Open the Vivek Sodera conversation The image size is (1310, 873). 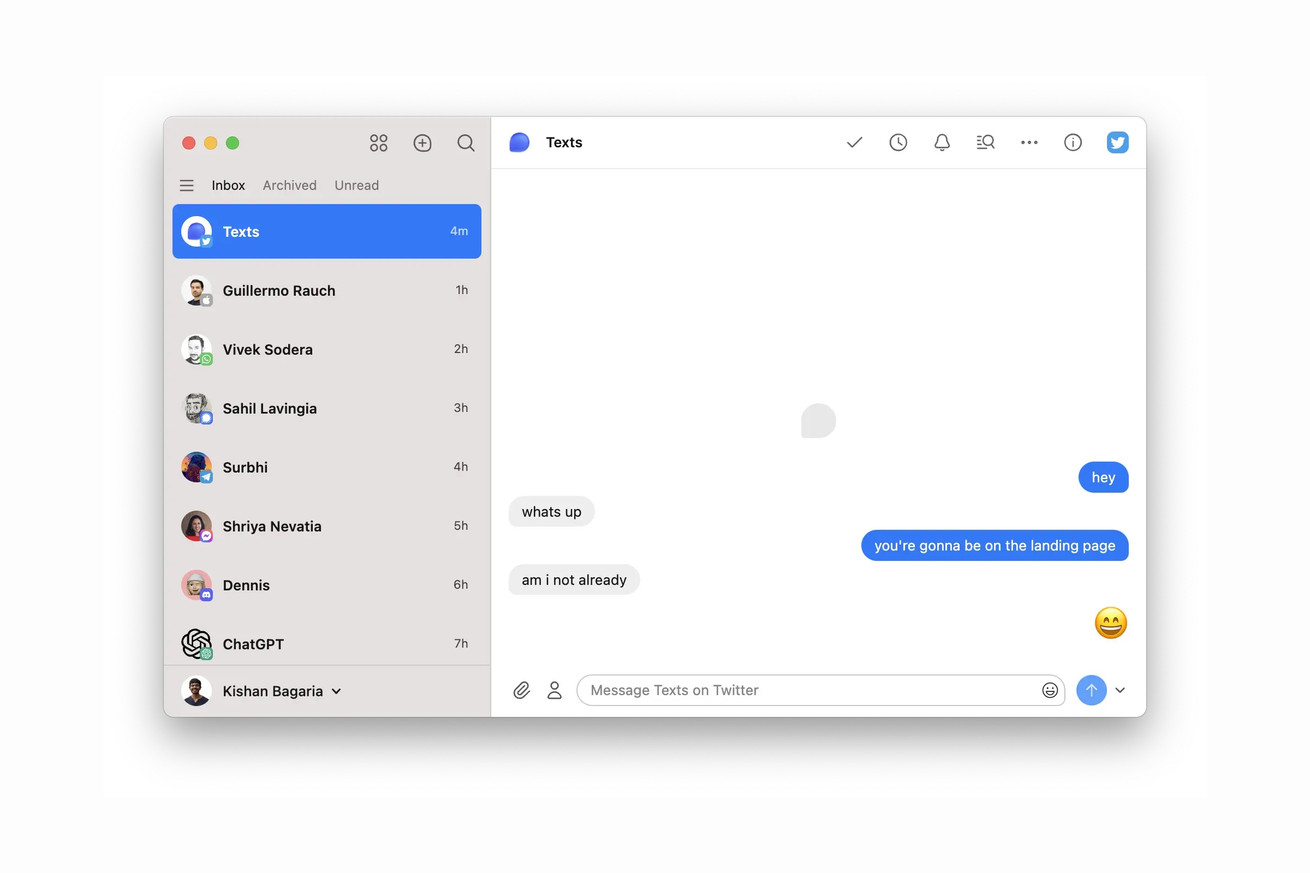click(327, 349)
